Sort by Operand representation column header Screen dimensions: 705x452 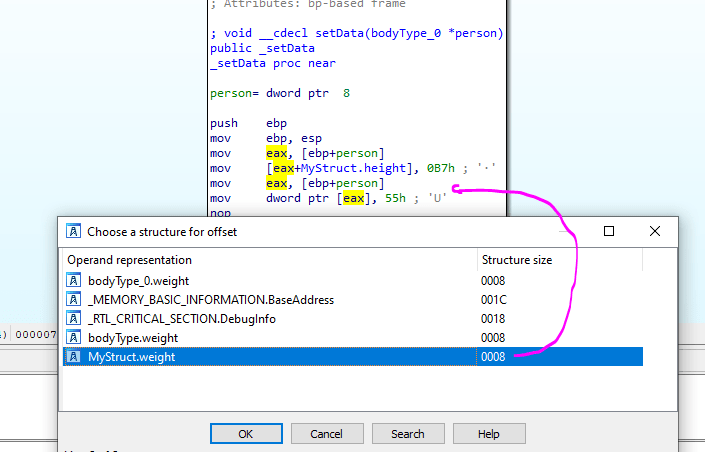270,260
